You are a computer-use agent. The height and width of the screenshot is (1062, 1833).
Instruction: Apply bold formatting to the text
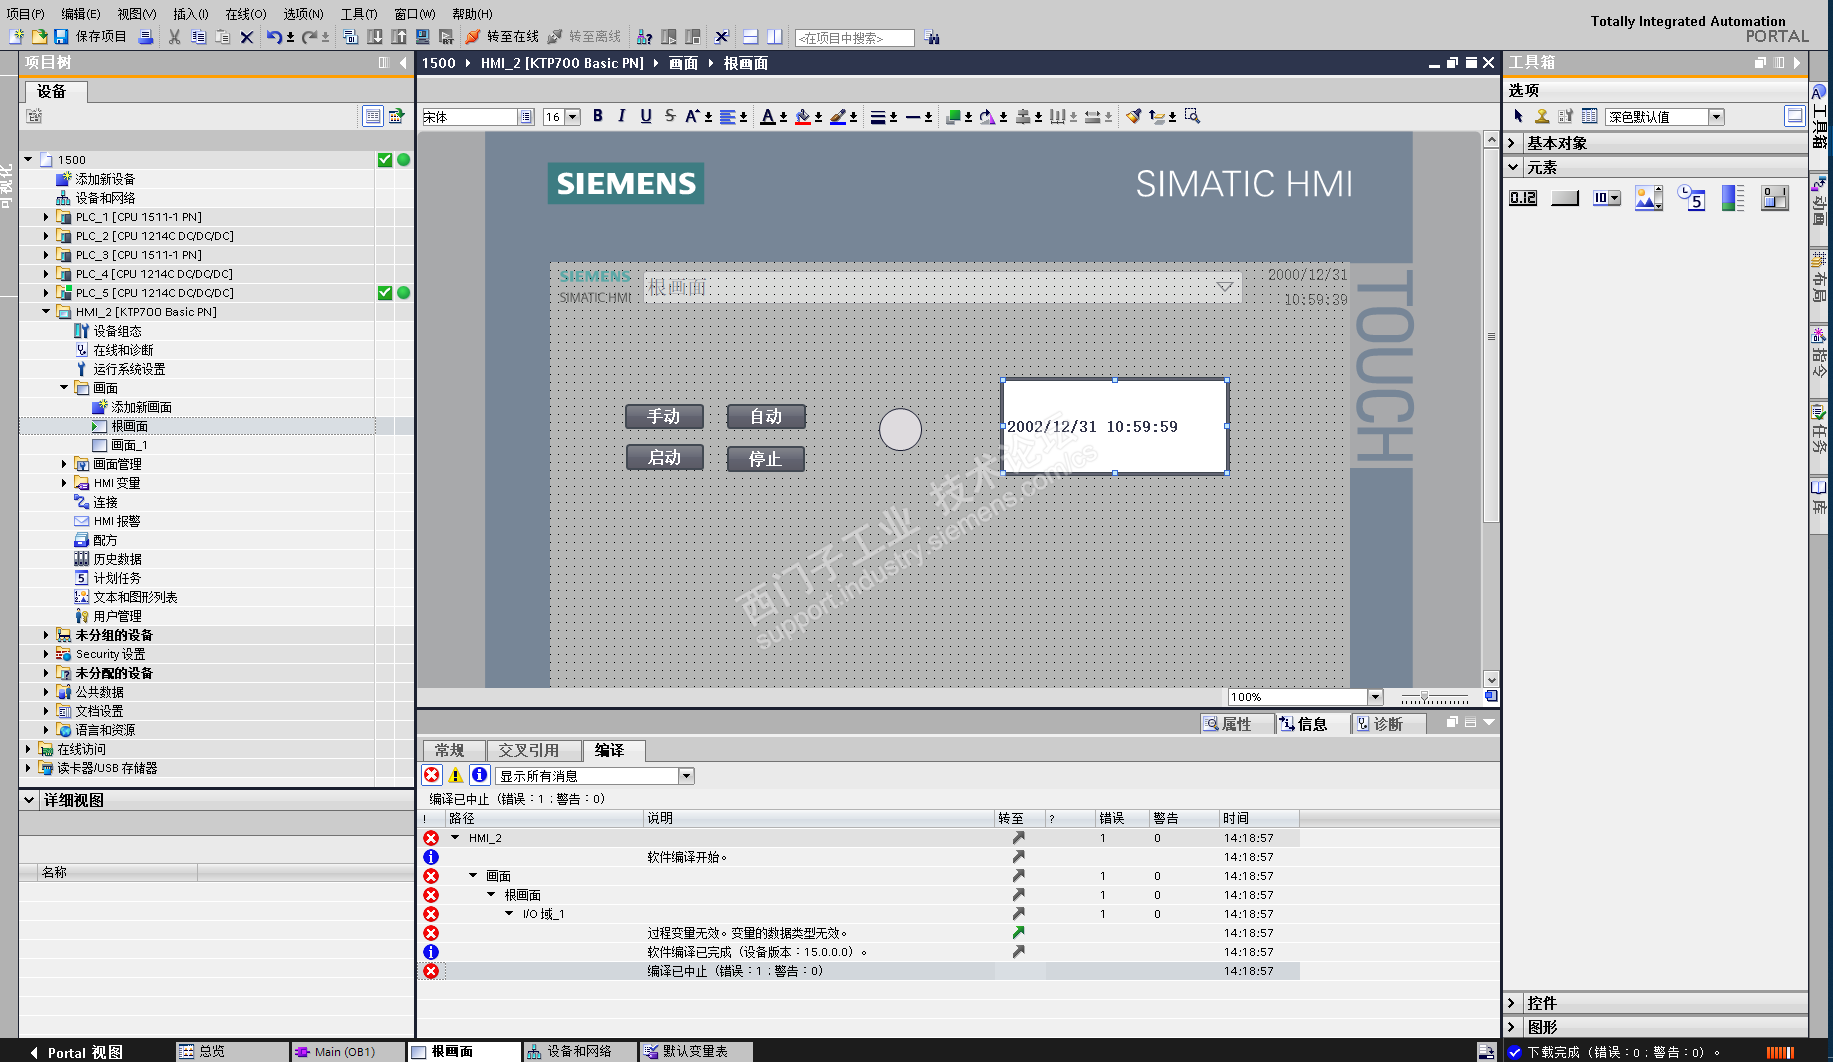point(598,116)
